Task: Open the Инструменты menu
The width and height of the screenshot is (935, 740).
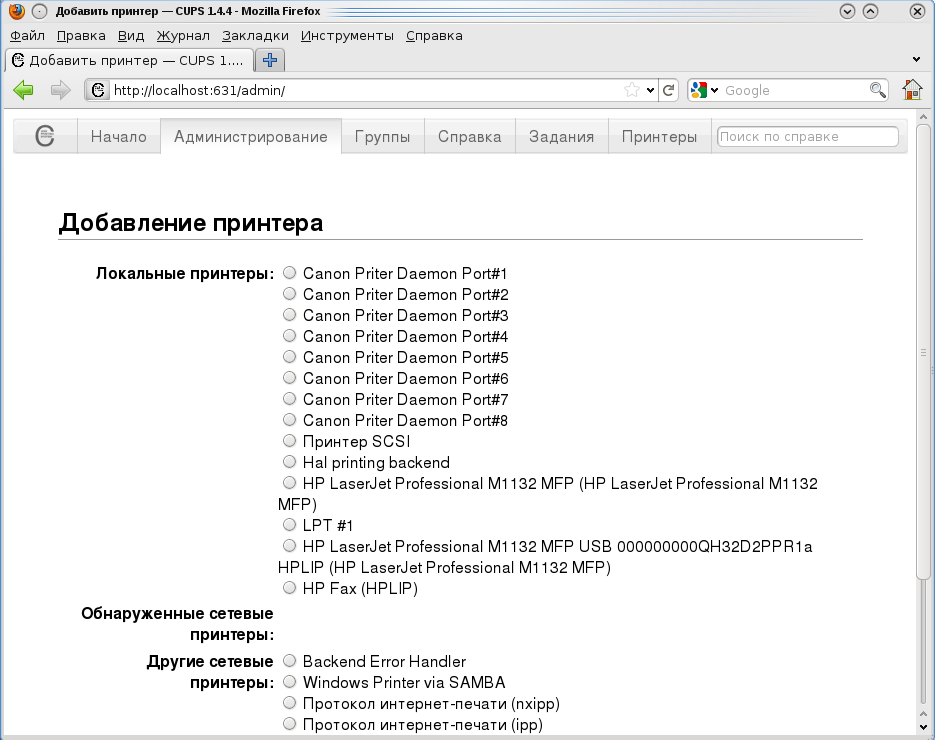Action: [347, 36]
